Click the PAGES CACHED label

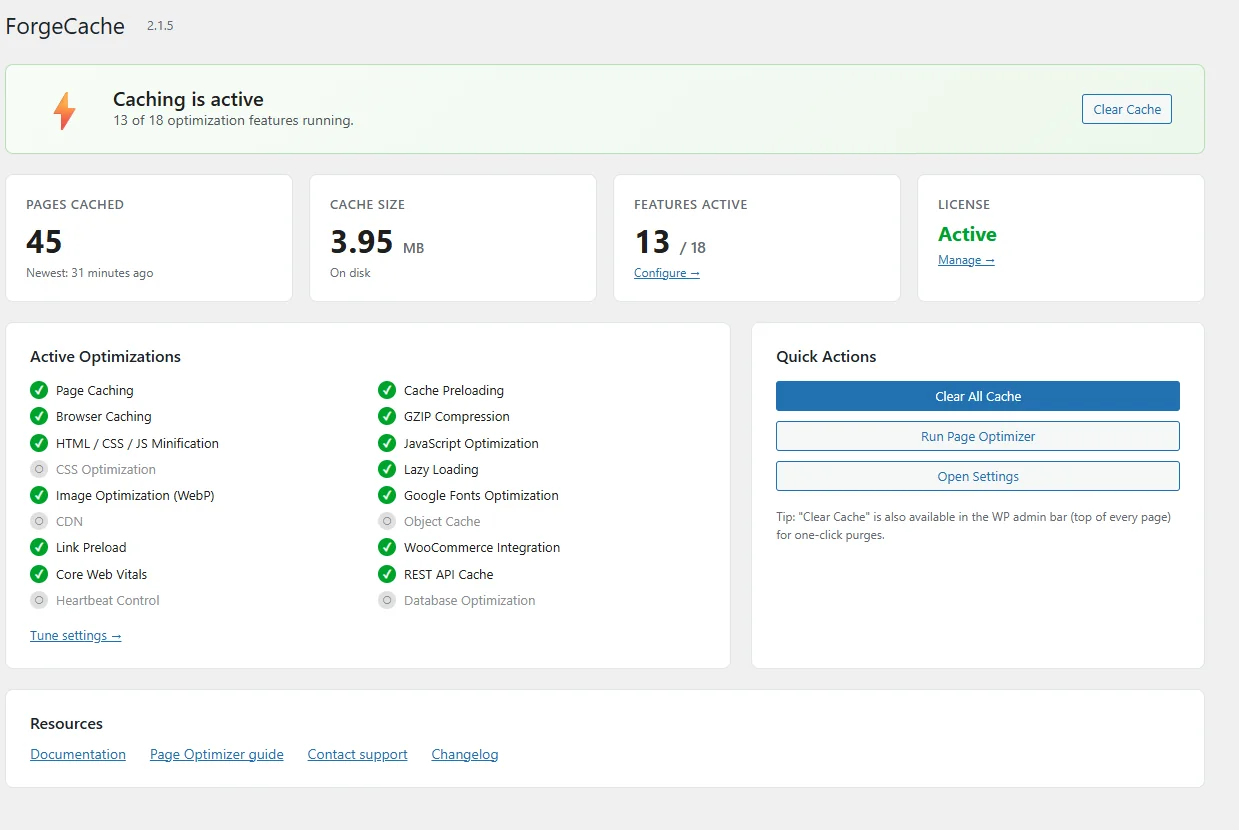click(75, 204)
